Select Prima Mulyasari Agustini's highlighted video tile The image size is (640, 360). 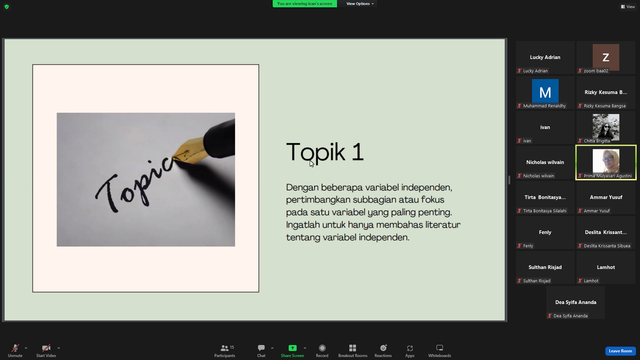tap(606, 163)
